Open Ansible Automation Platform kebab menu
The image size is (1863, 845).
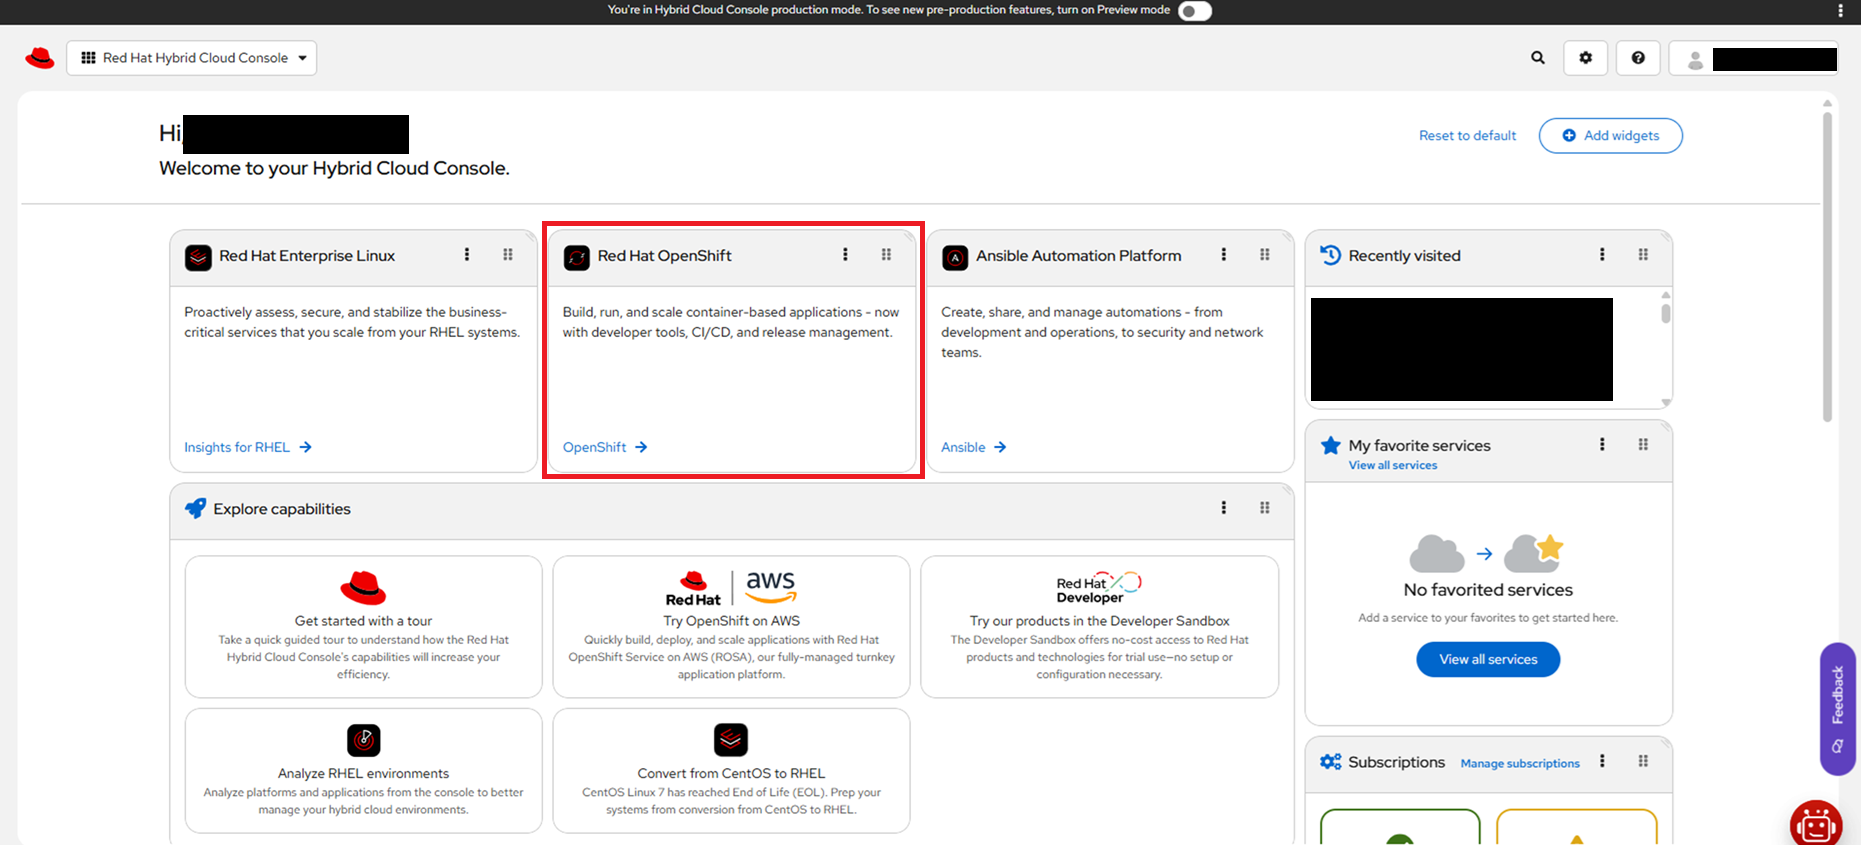tap(1224, 255)
